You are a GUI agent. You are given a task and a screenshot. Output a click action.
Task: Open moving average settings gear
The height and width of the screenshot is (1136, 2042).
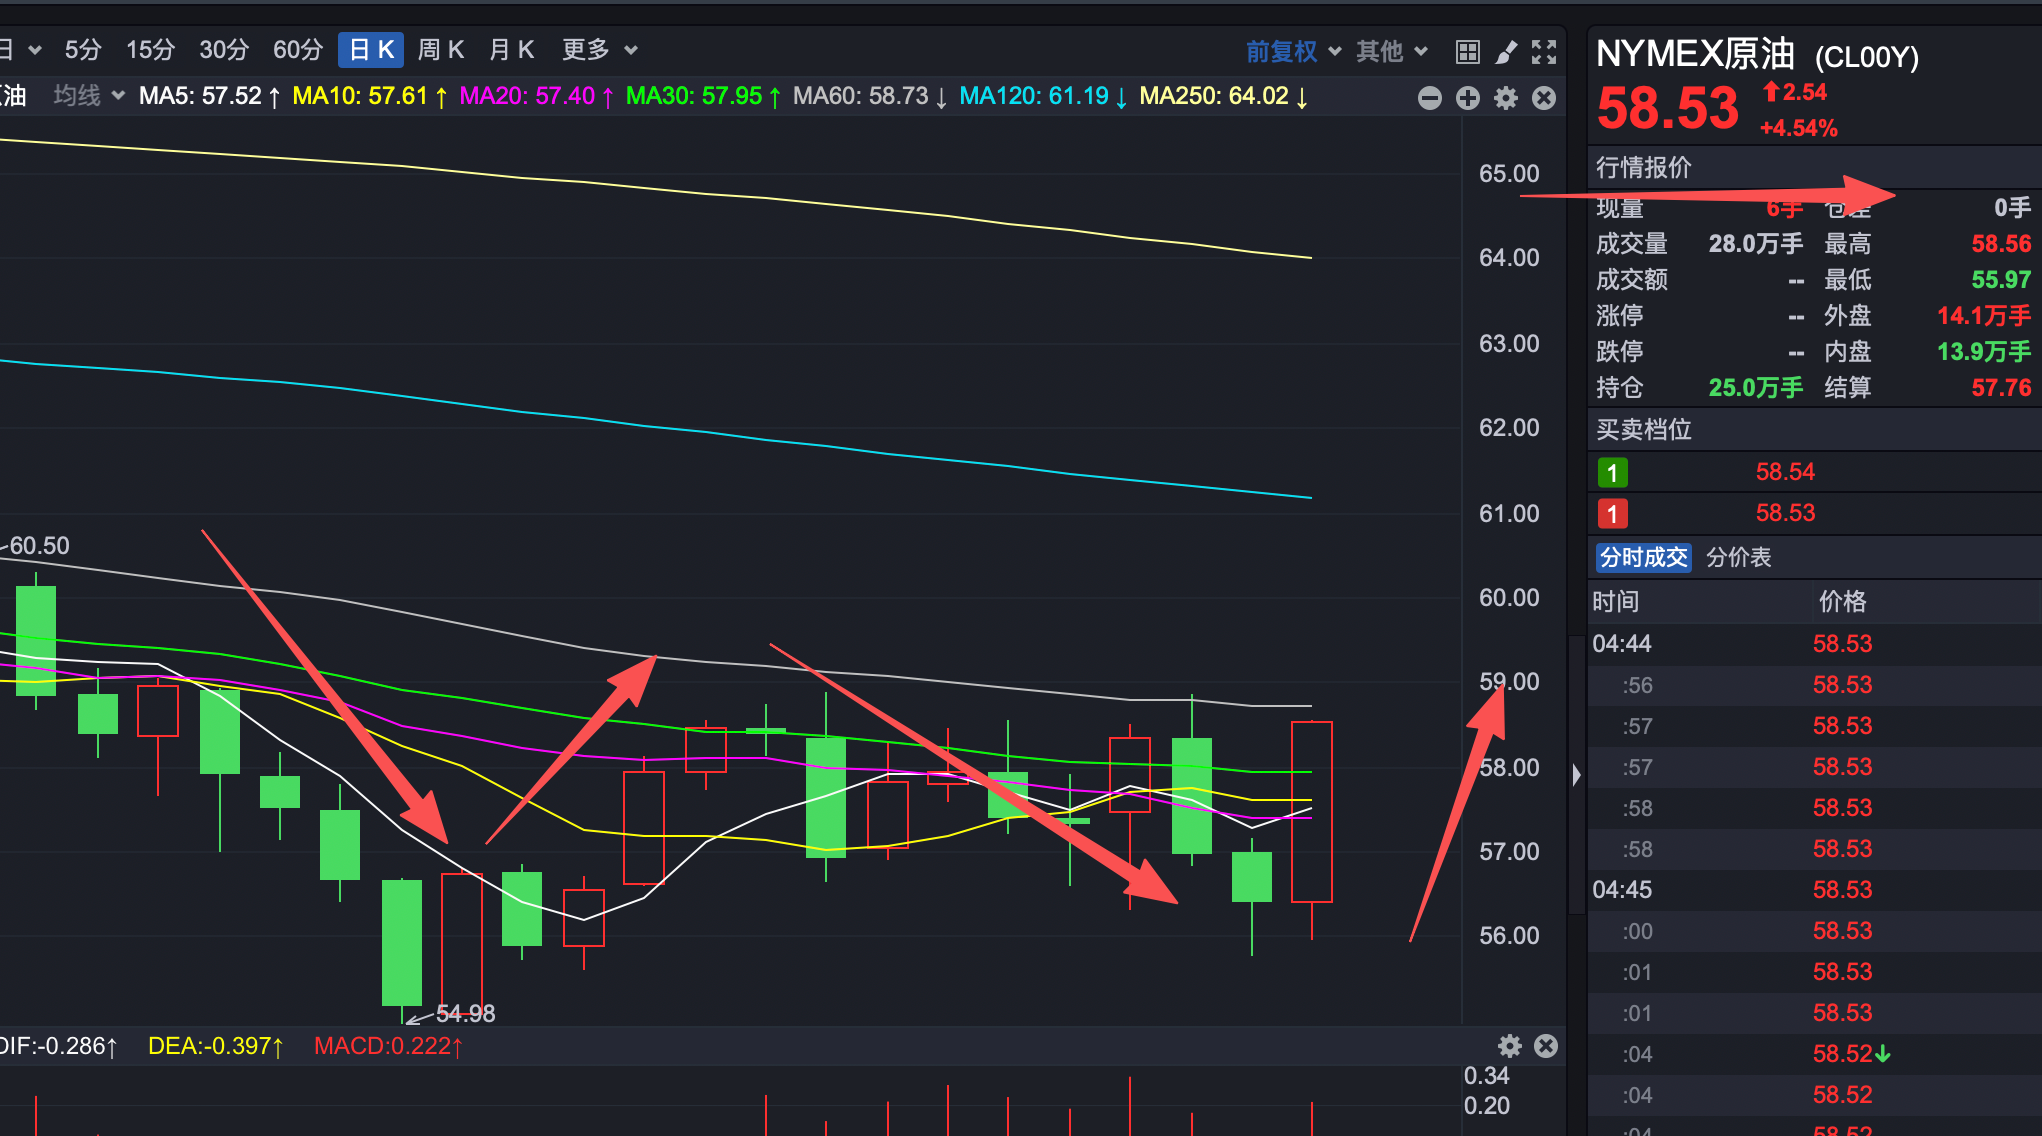(1506, 98)
